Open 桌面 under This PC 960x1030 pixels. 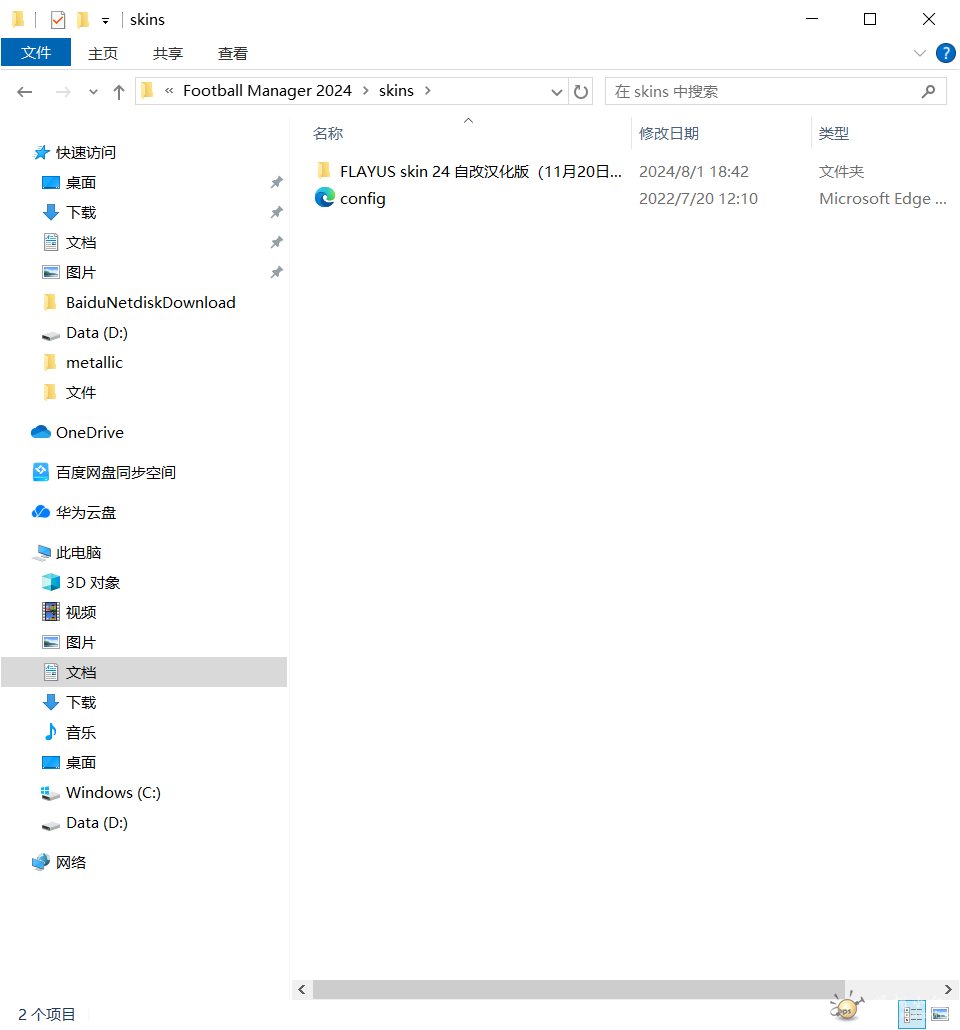(81, 763)
